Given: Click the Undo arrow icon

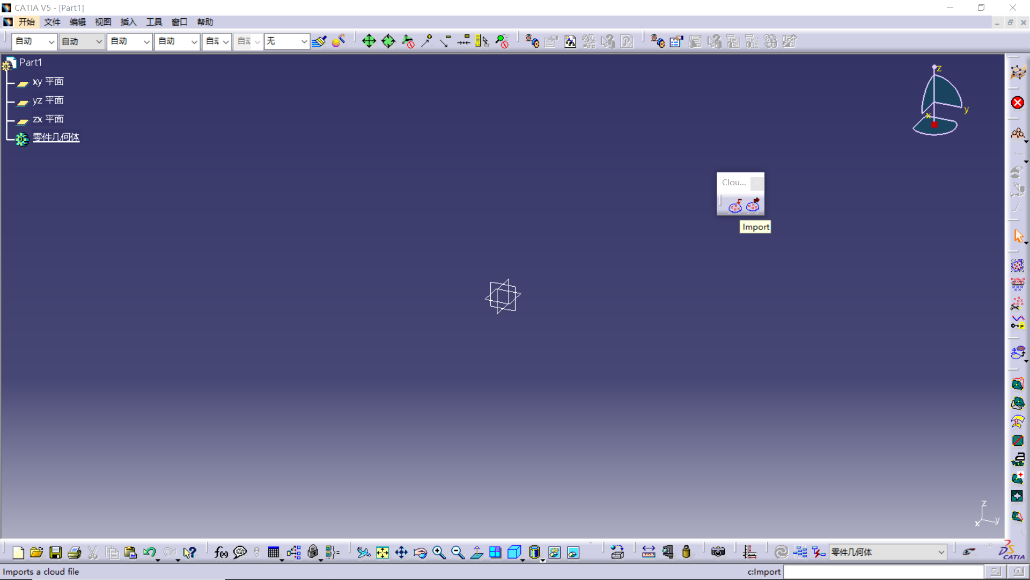Looking at the screenshot, I should [x=149, y=552].
